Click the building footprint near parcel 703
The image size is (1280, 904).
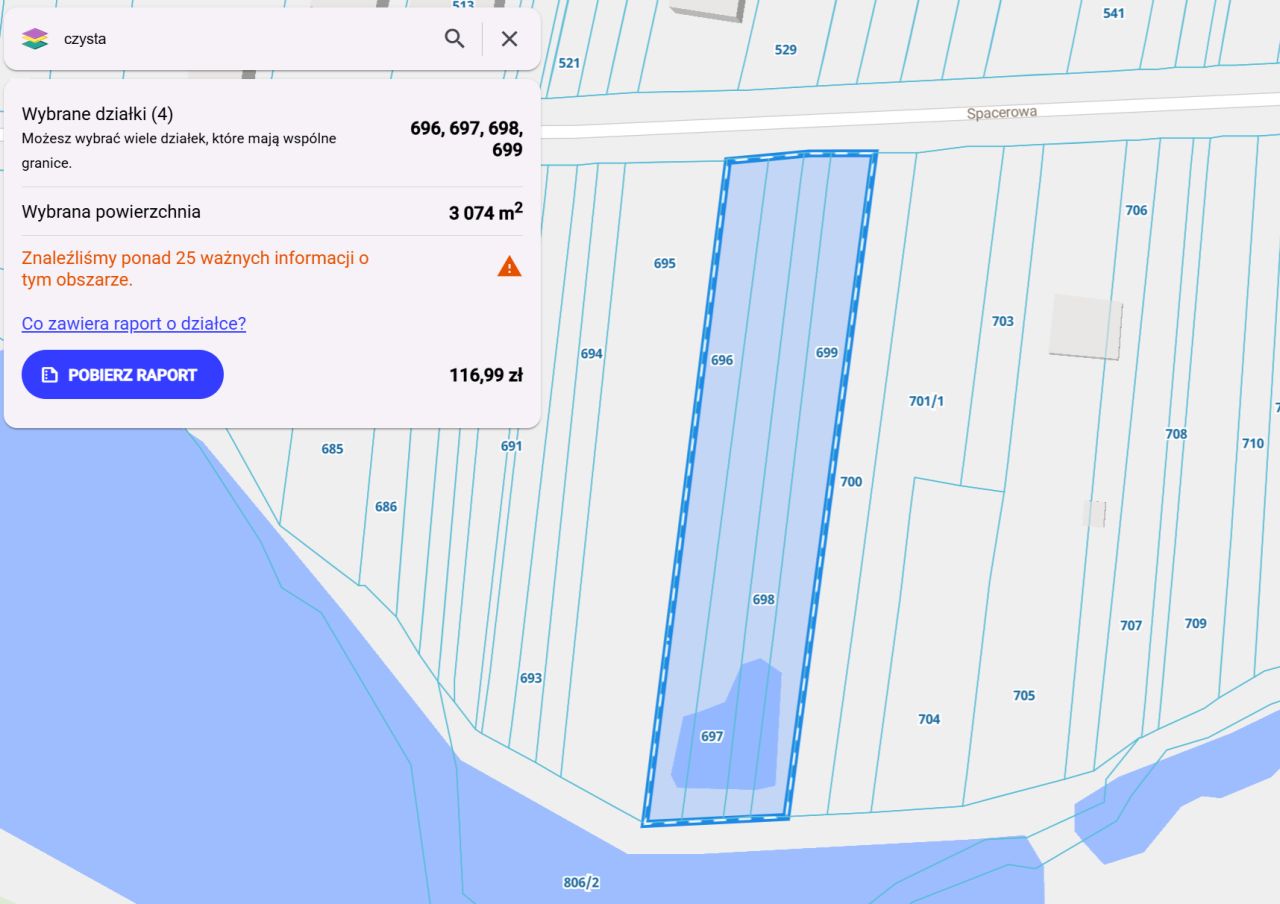tap(1085, 326)
